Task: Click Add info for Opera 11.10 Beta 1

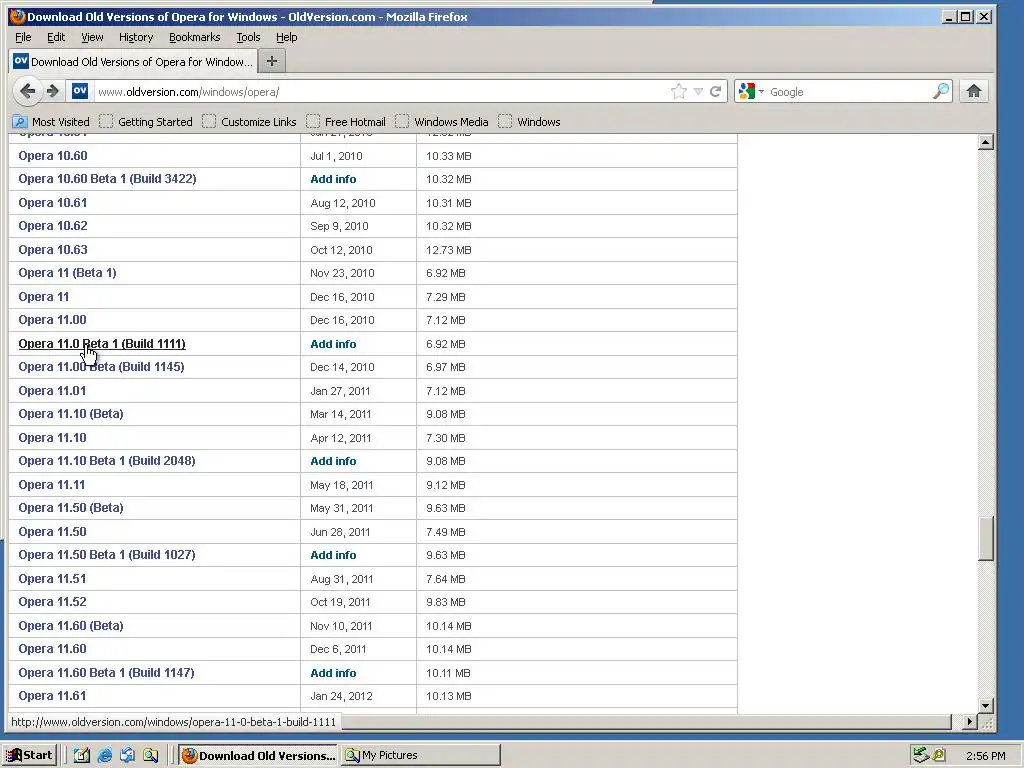Action: coord(333,461)
